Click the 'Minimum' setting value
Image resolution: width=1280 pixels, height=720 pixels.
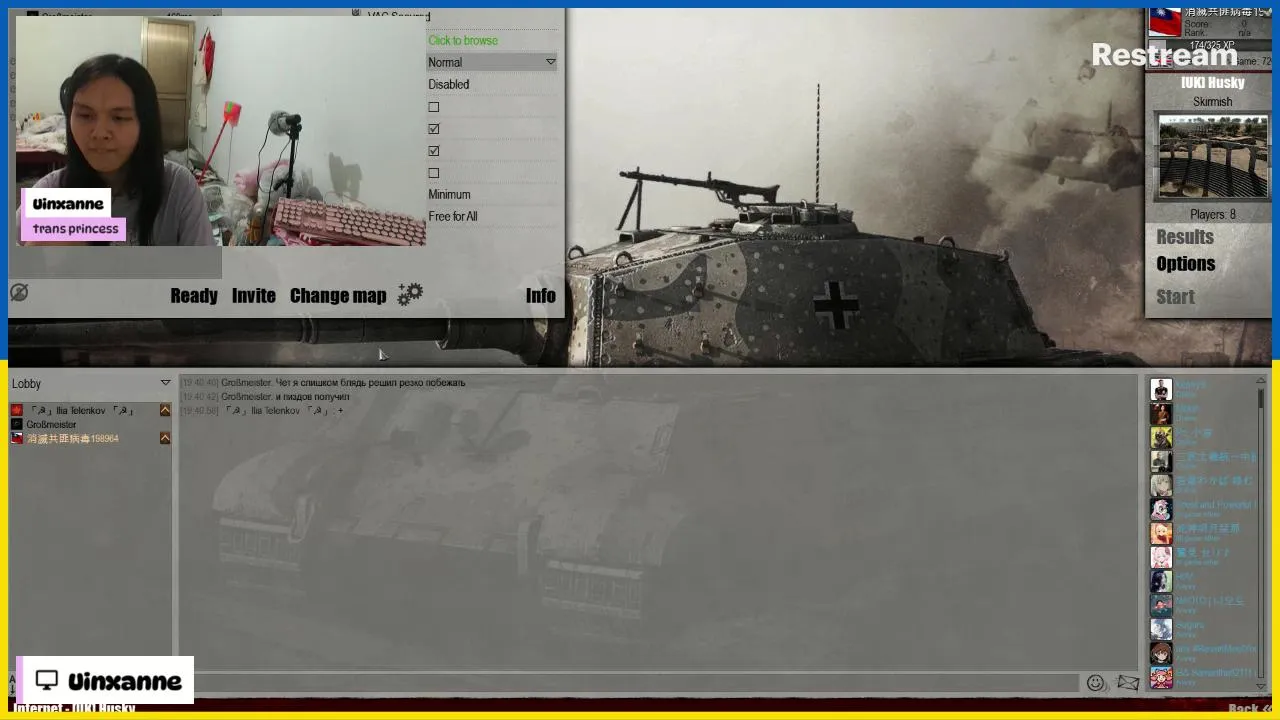[x=449, y=194]
